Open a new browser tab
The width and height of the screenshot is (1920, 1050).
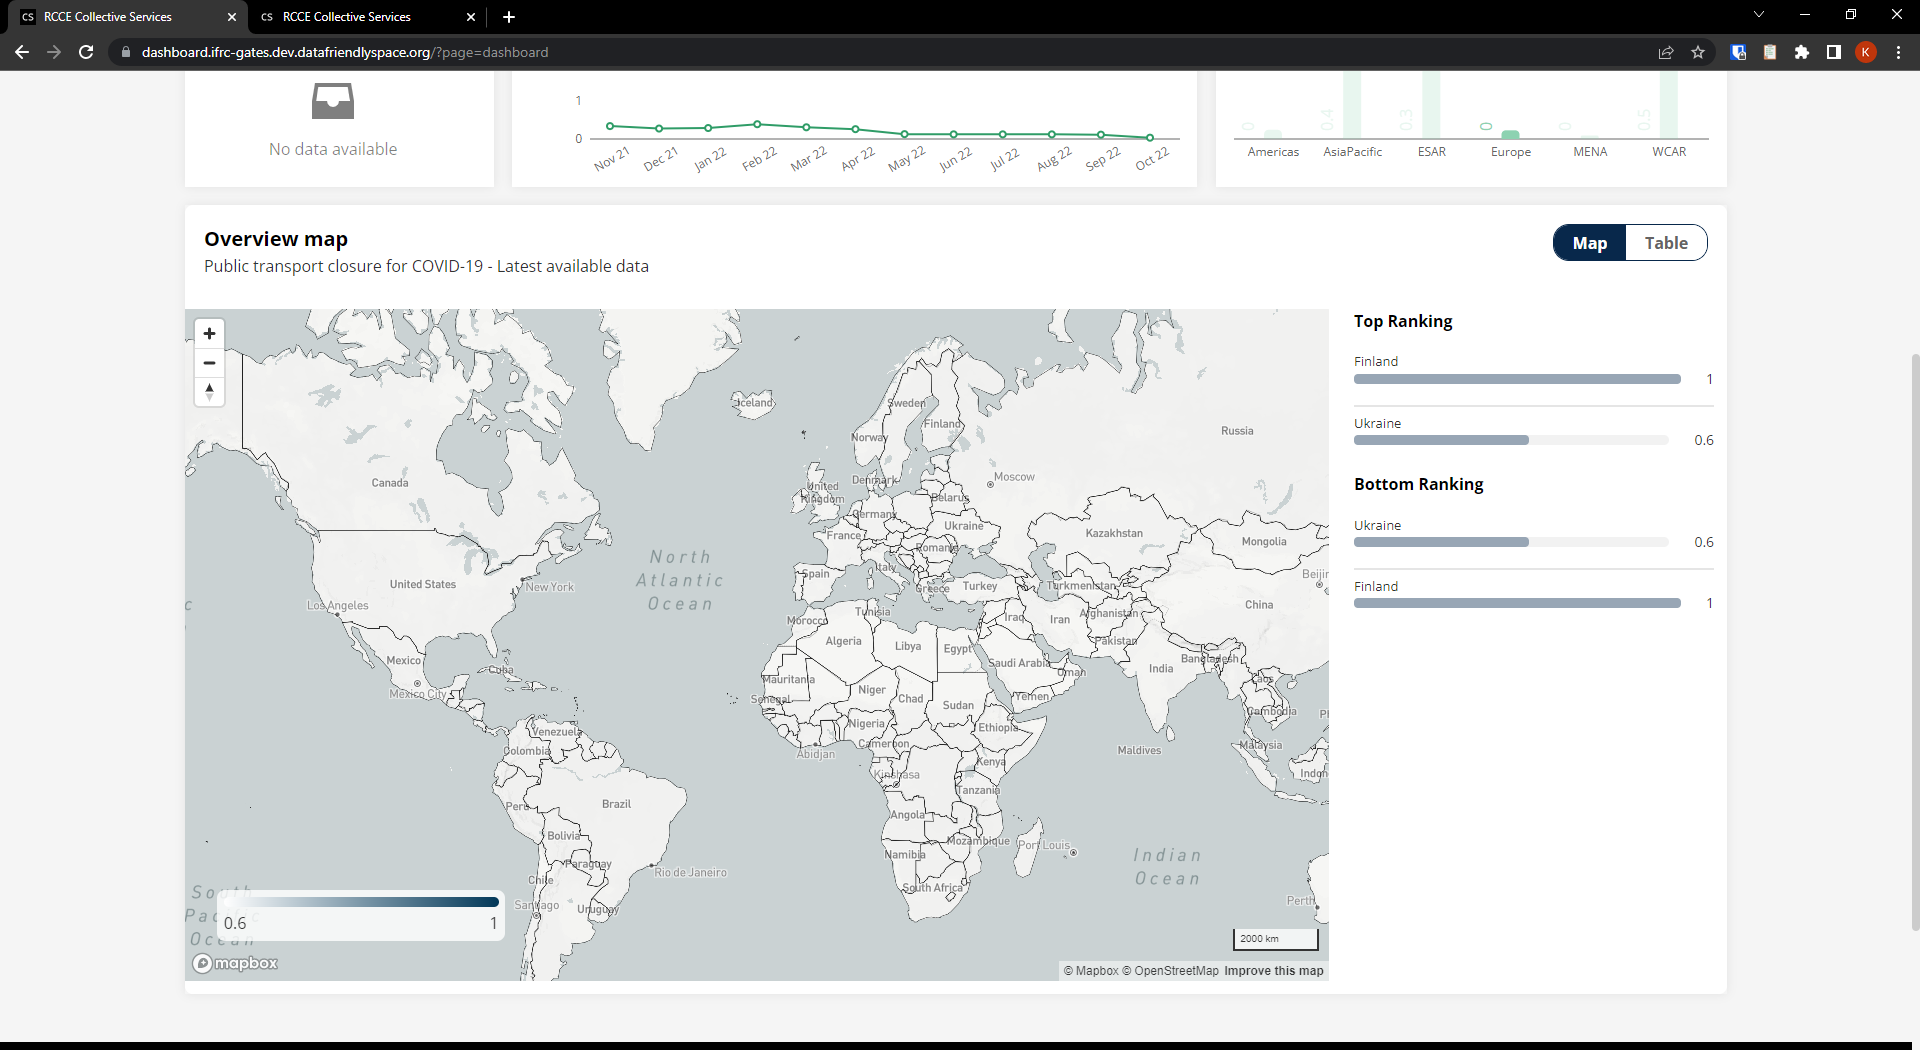pos(508,17)
